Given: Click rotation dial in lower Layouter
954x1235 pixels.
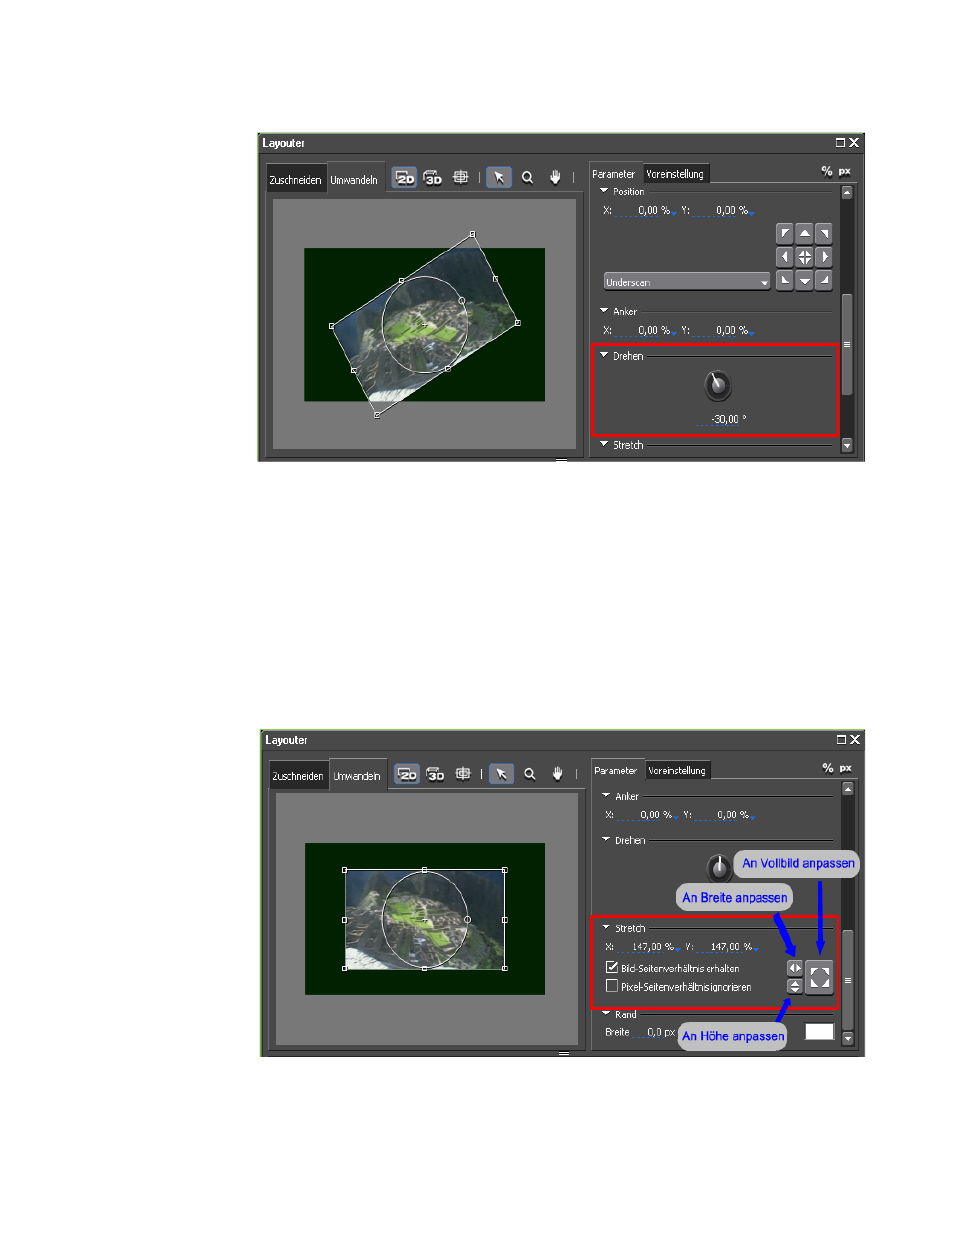Looking at the screenshot, I should click(x=719, y=867).
